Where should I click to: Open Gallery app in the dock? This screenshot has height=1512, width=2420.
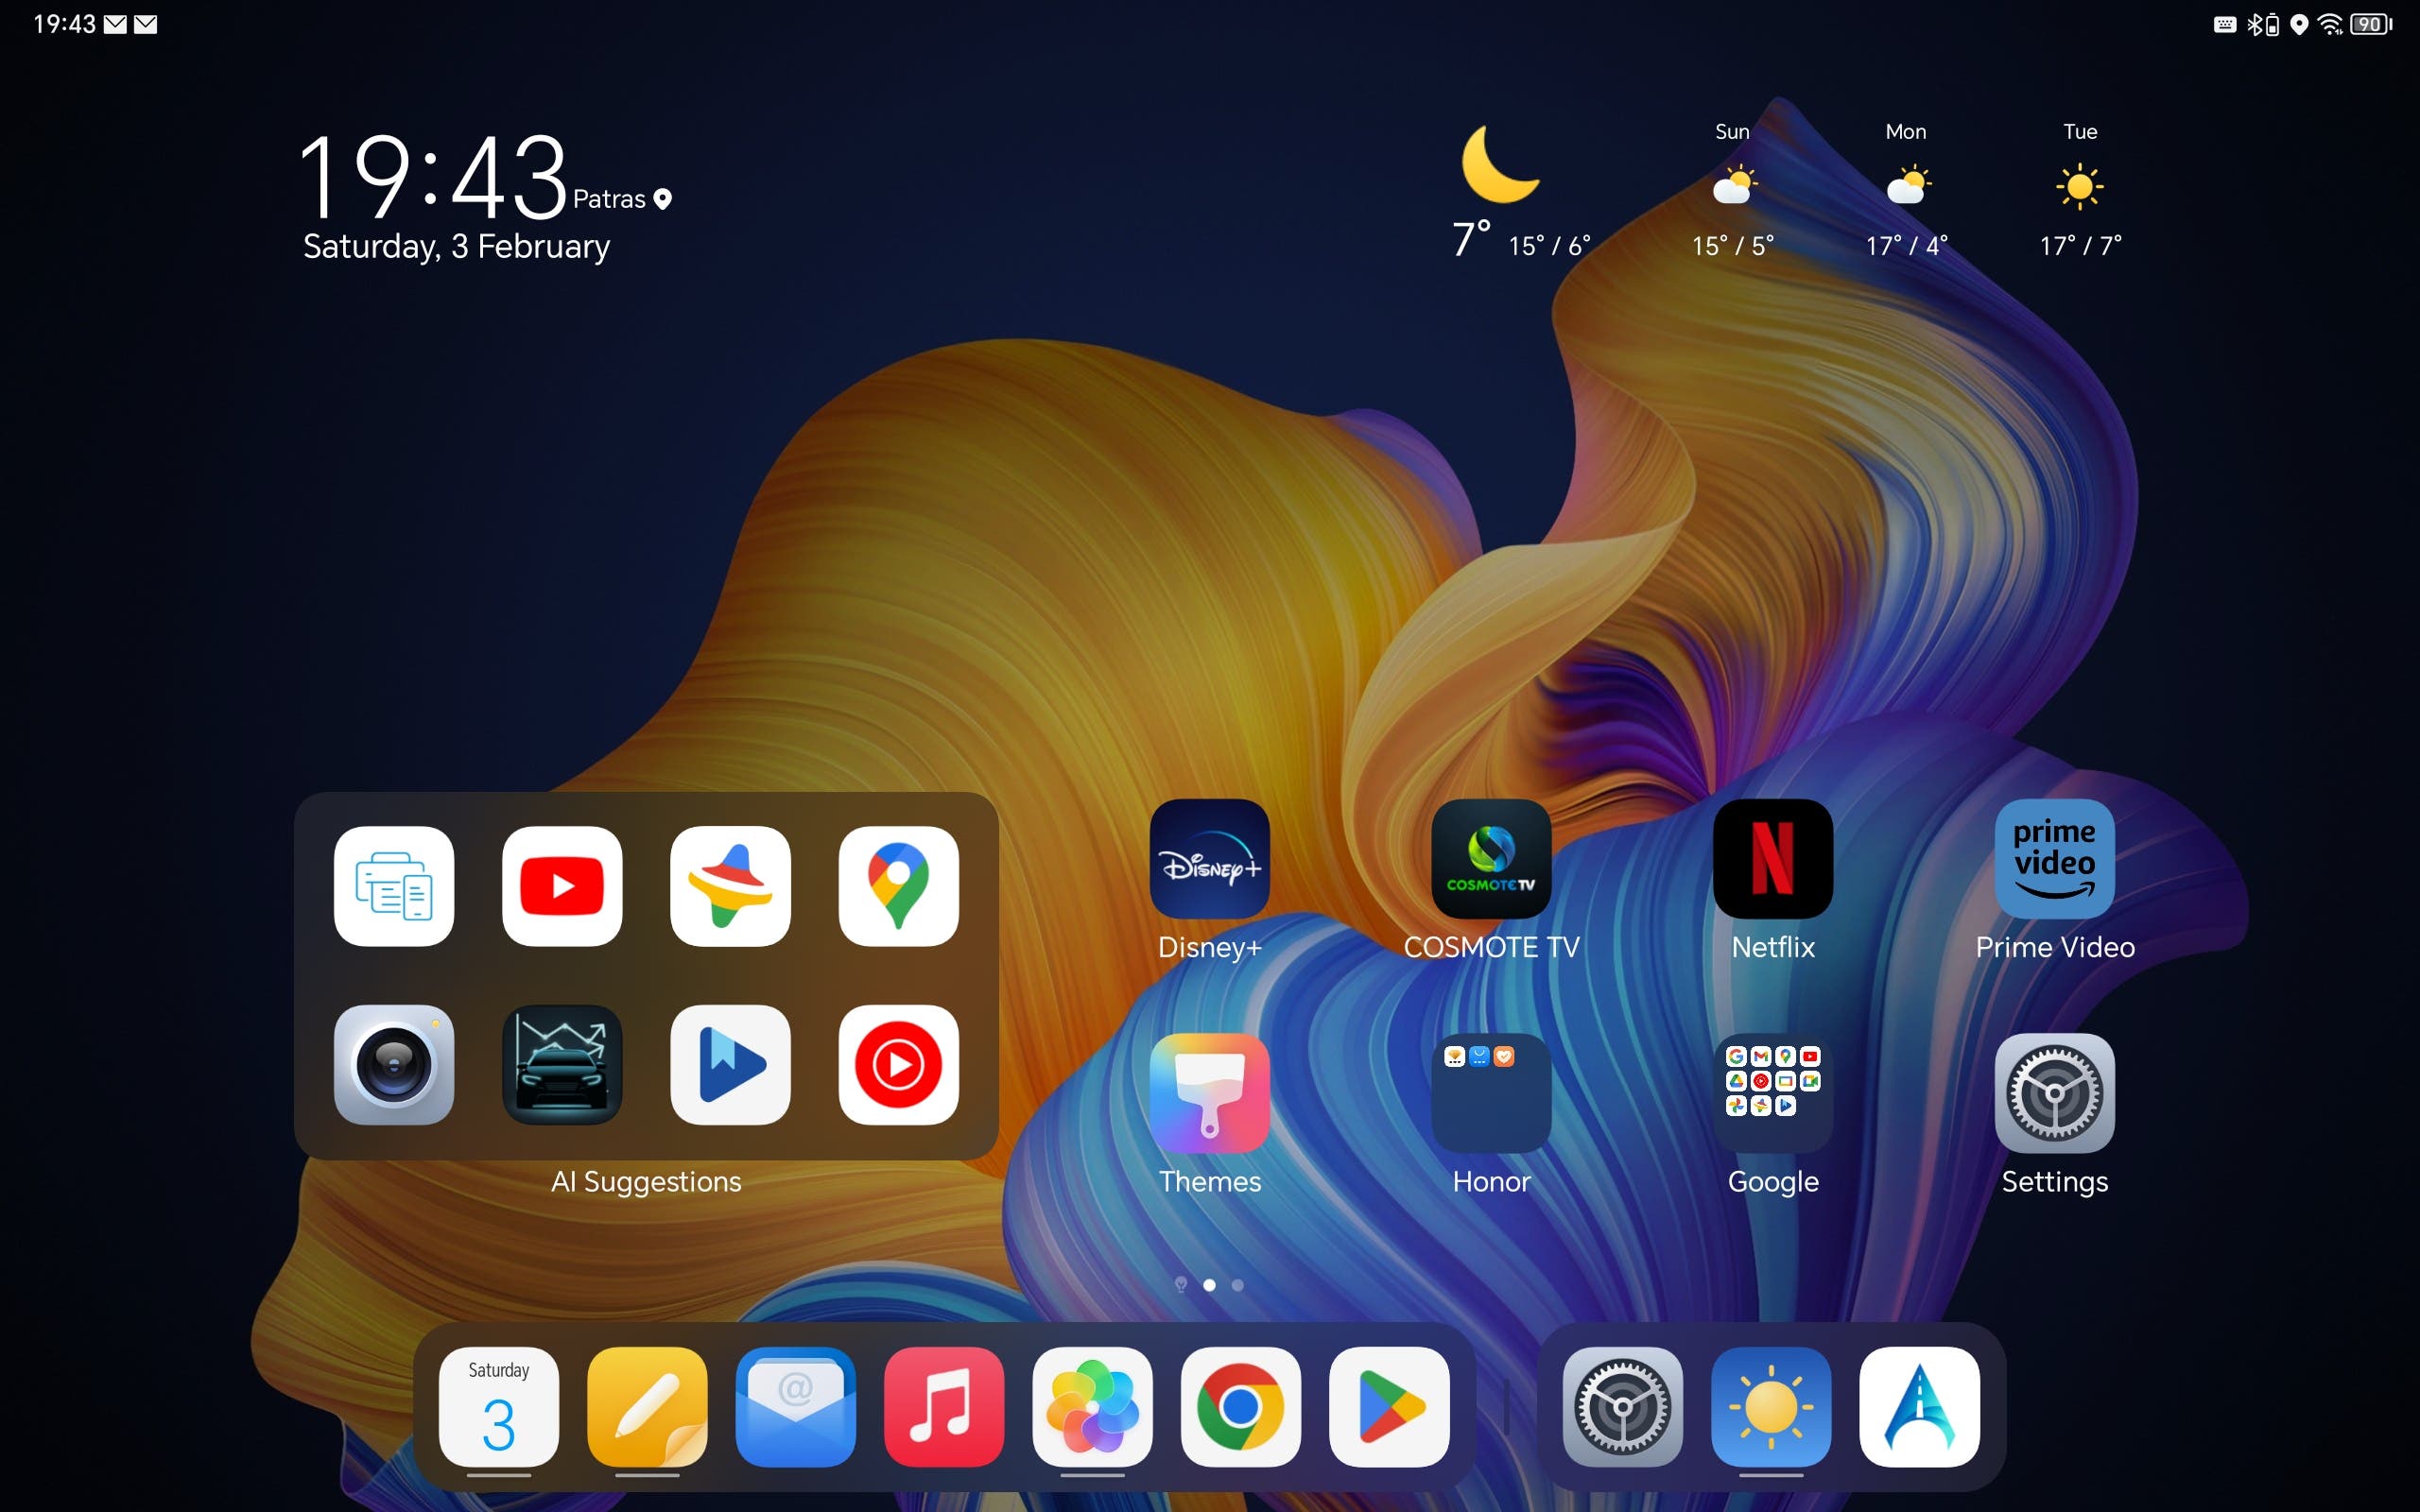(x=1092, y=1407)
